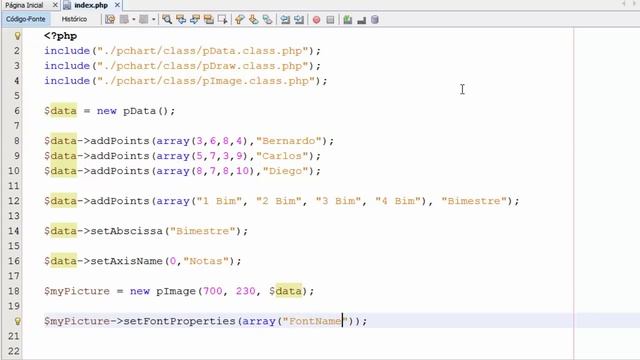Click the "1 Bim" string

tap(219, 201)
